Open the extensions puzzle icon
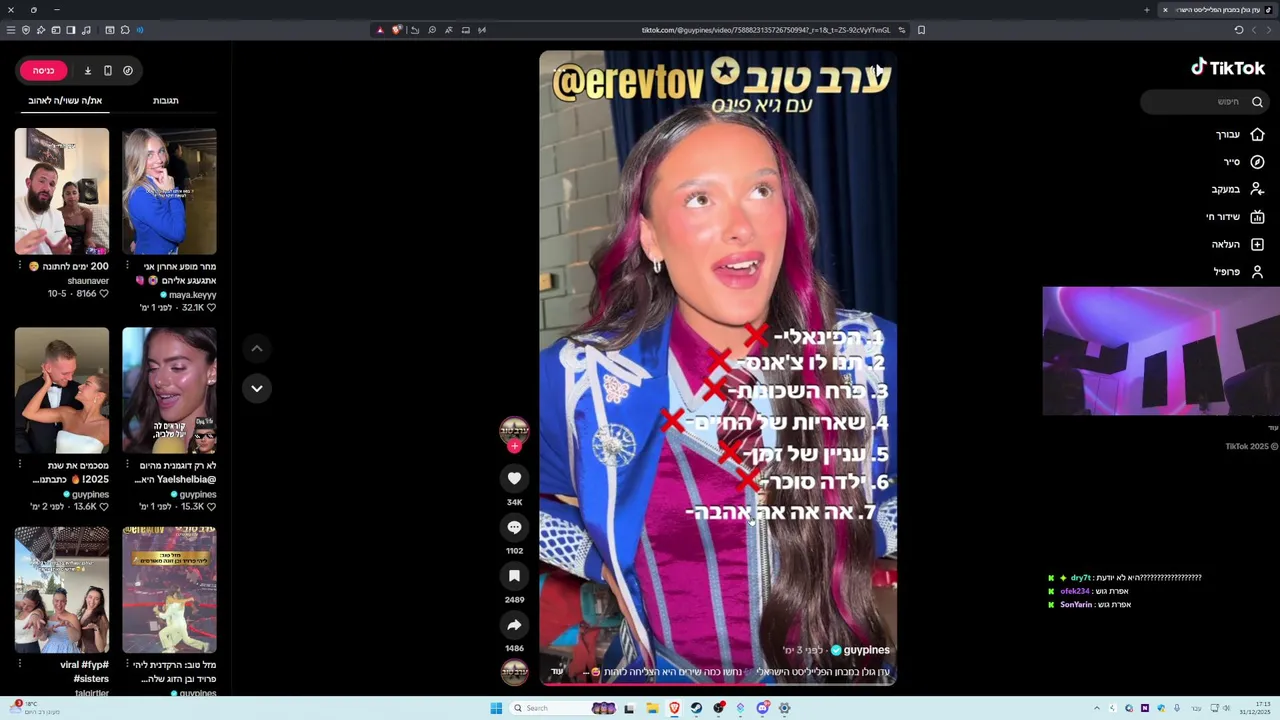Screen dimensions: 1280x720 125,30
